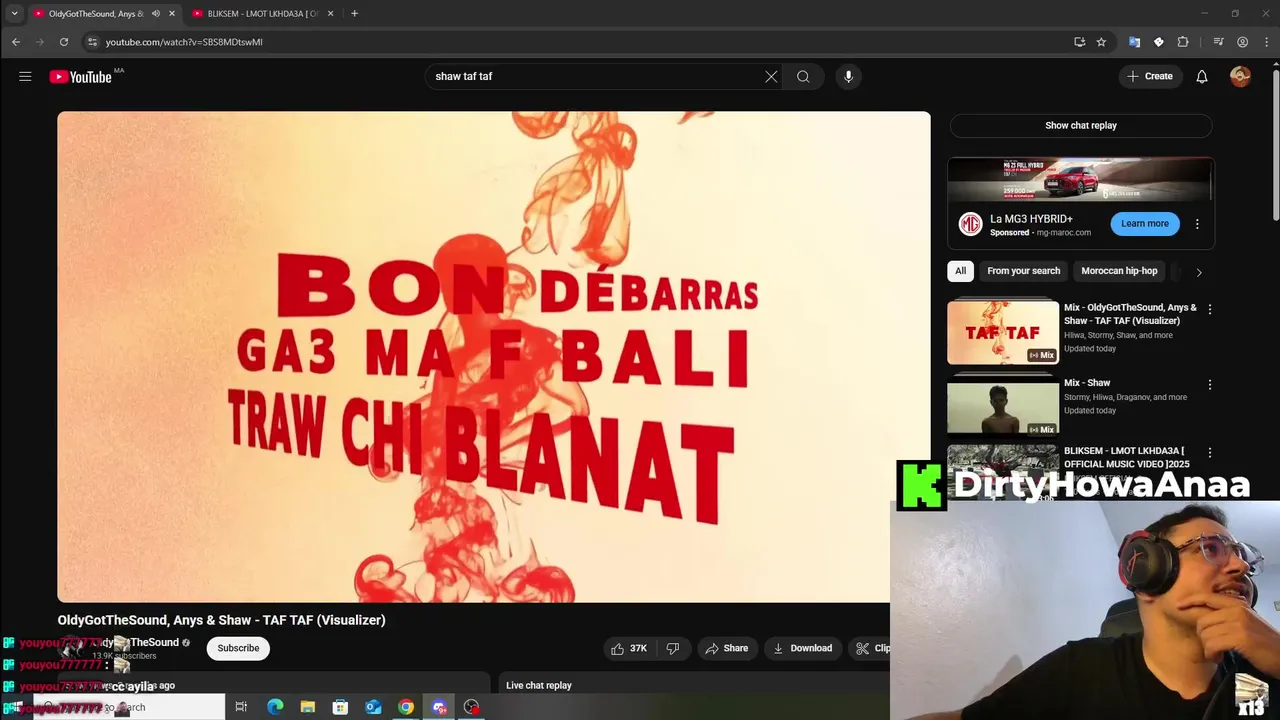Open Clip button with scissors

tap(872, 648)
